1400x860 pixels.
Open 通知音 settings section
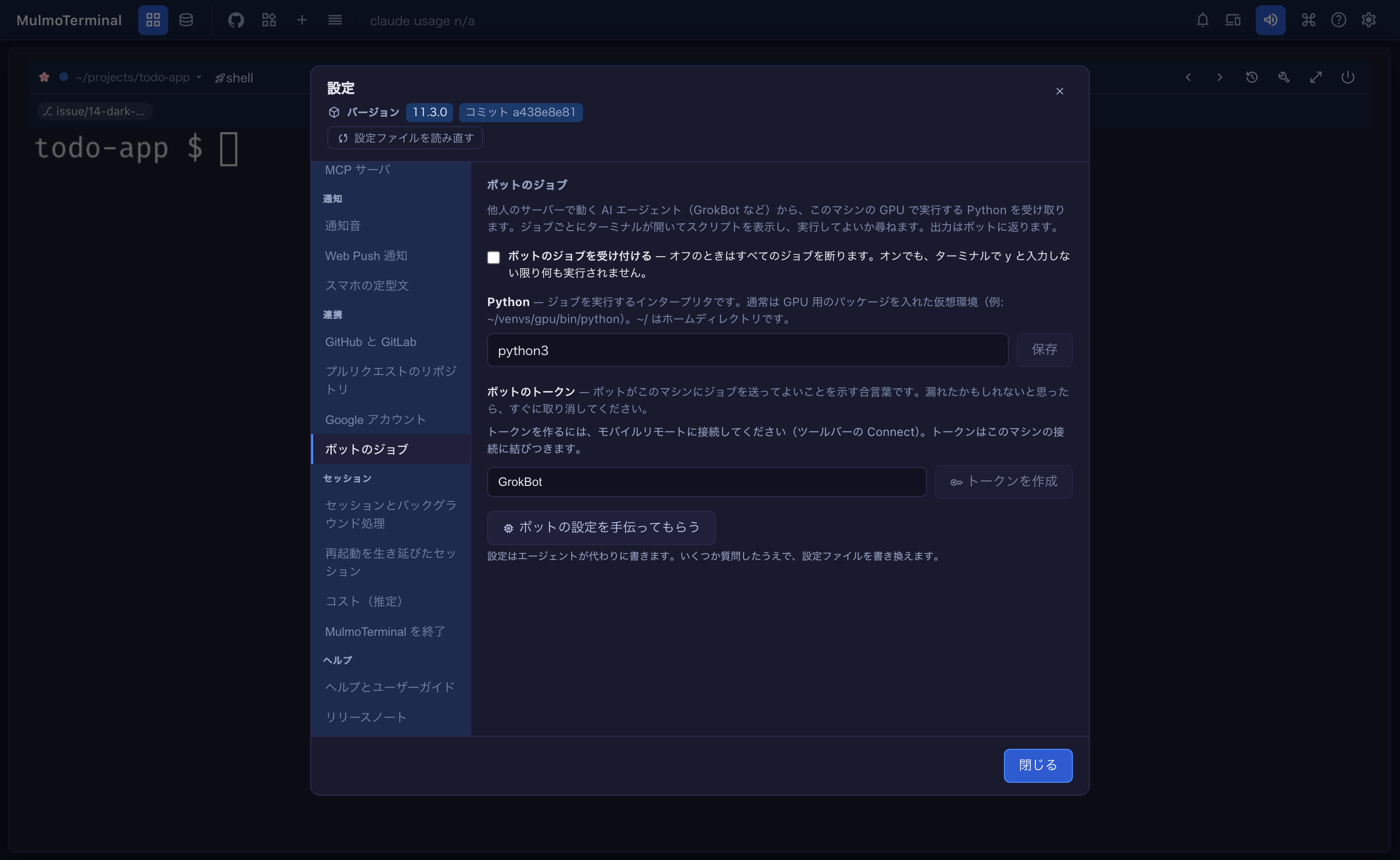click(x=391, y=226)
